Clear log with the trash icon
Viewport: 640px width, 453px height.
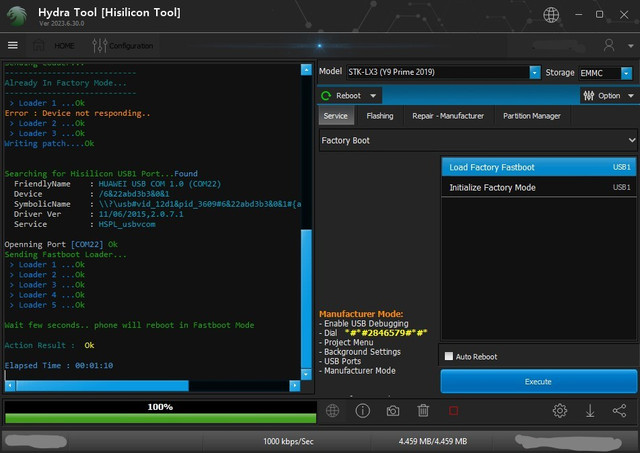coord(423,411)
